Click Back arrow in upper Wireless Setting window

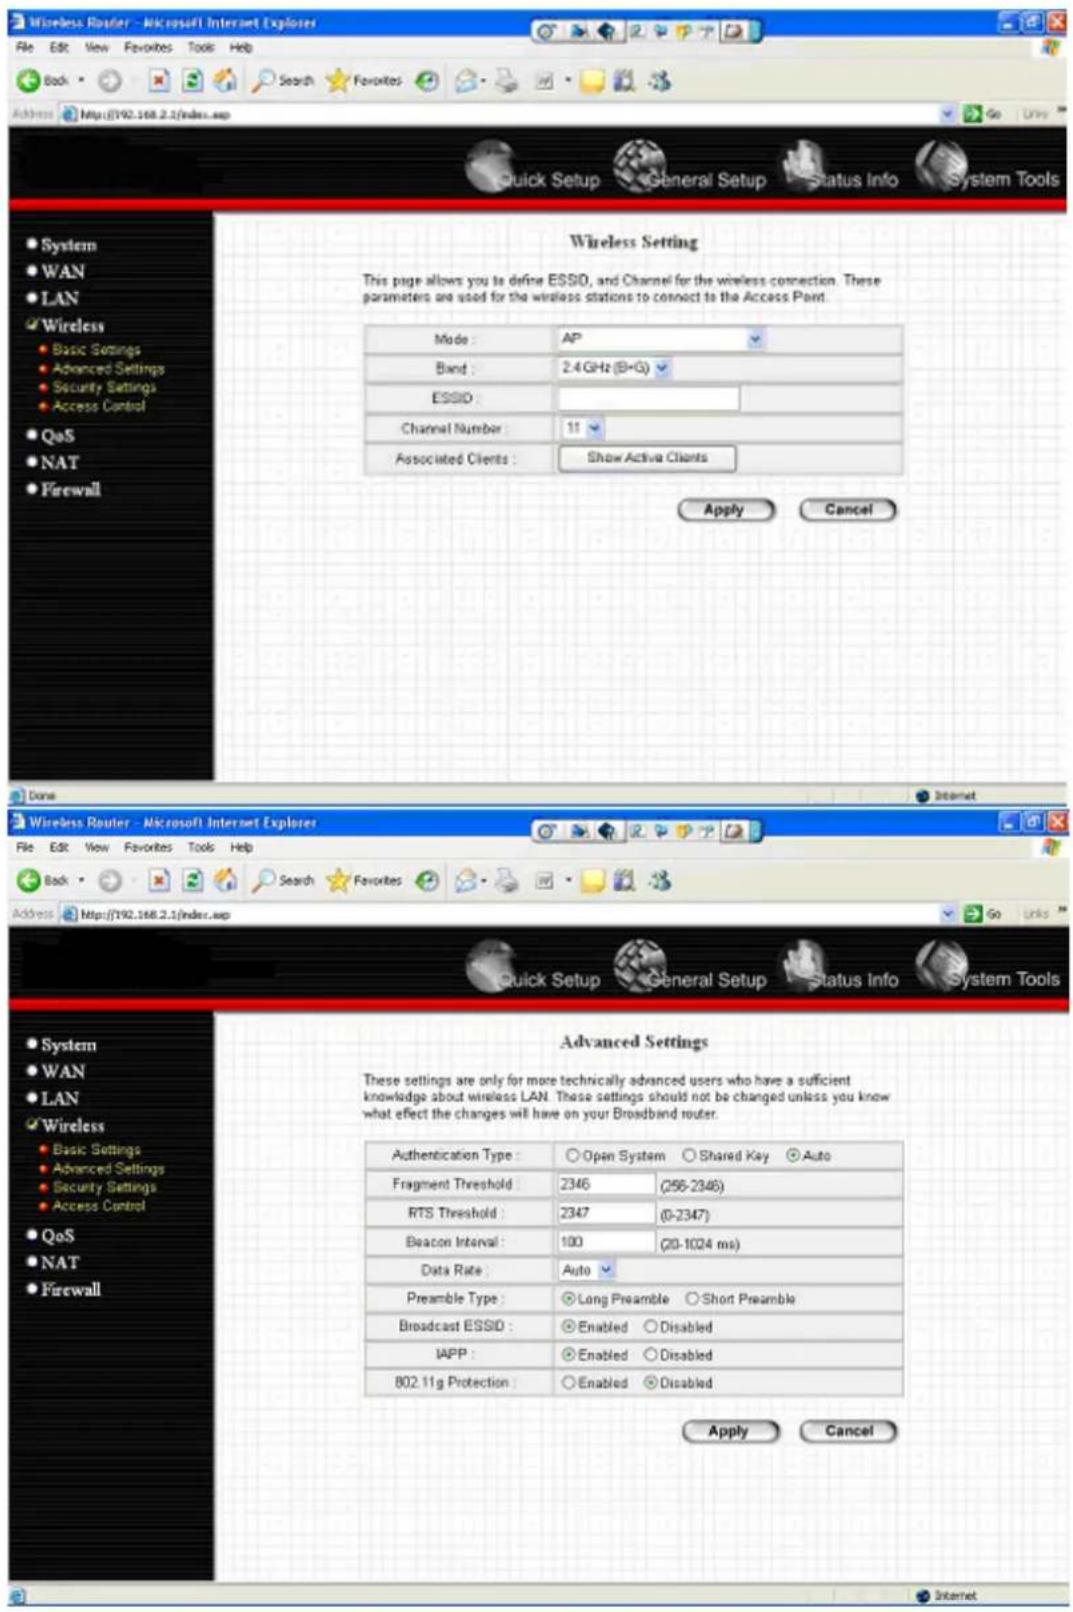[29, 81]
